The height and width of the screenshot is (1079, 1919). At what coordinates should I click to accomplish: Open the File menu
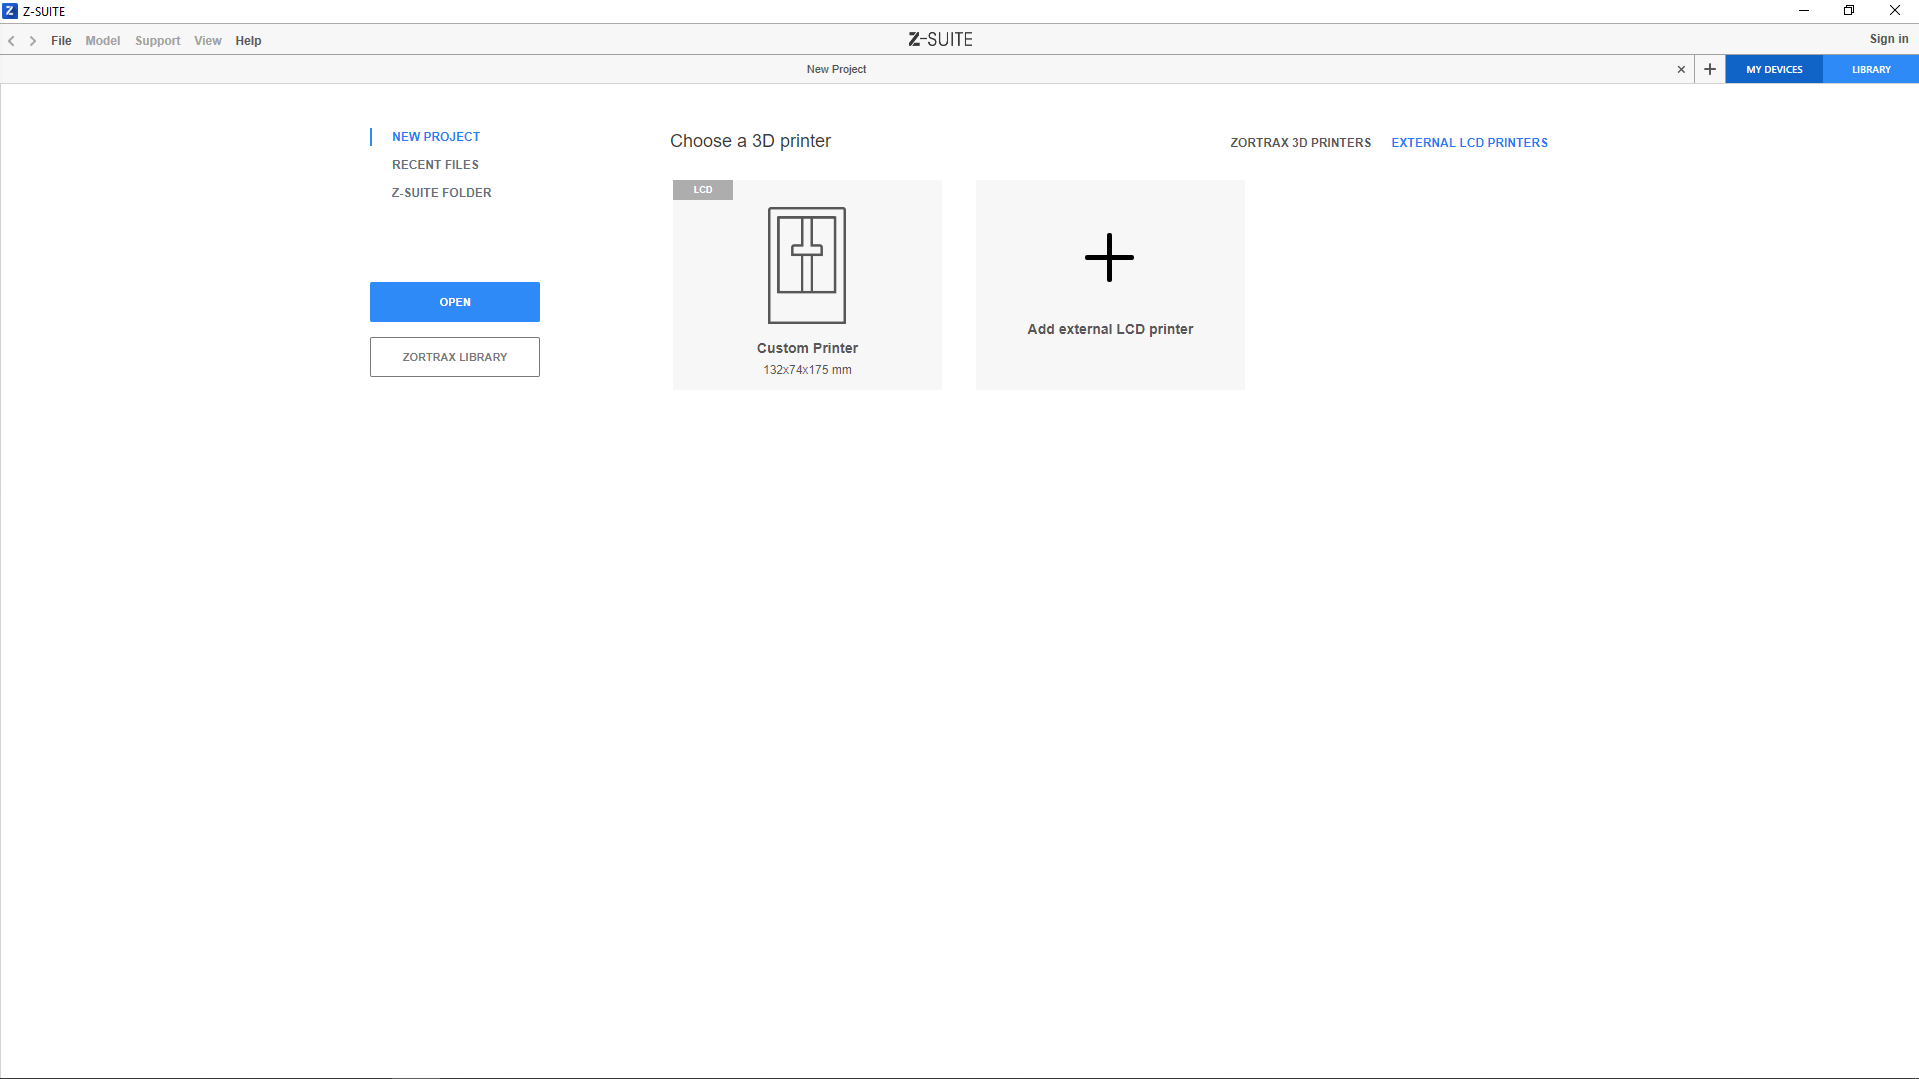pyautogui.click(x=61, y=41)
